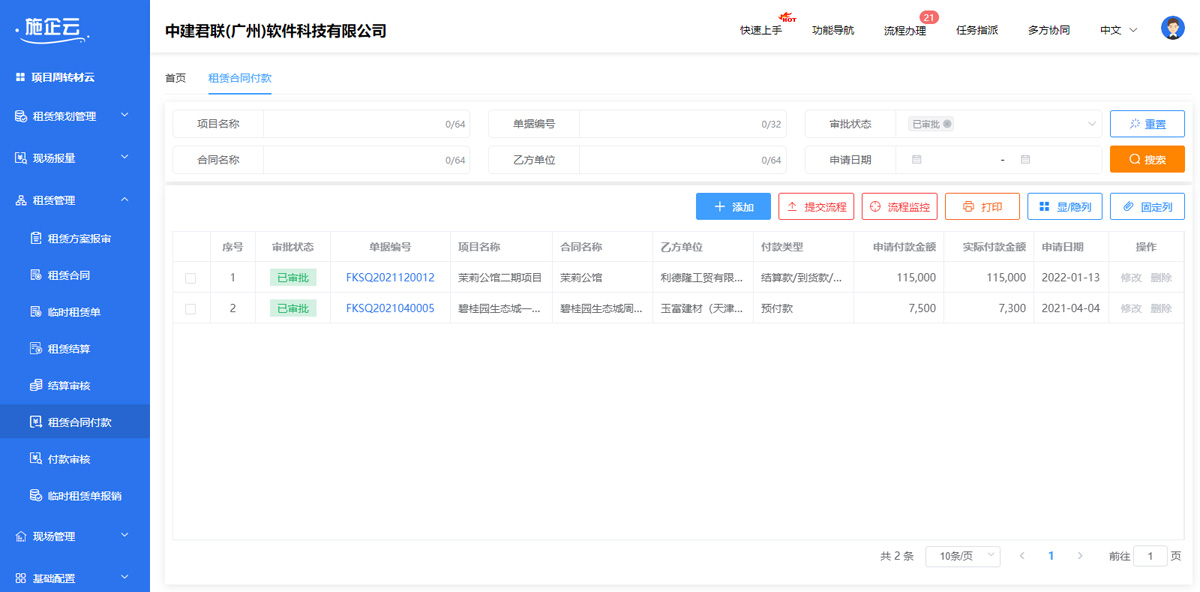Click the 已审批 status in row 1

click(293, 278)
